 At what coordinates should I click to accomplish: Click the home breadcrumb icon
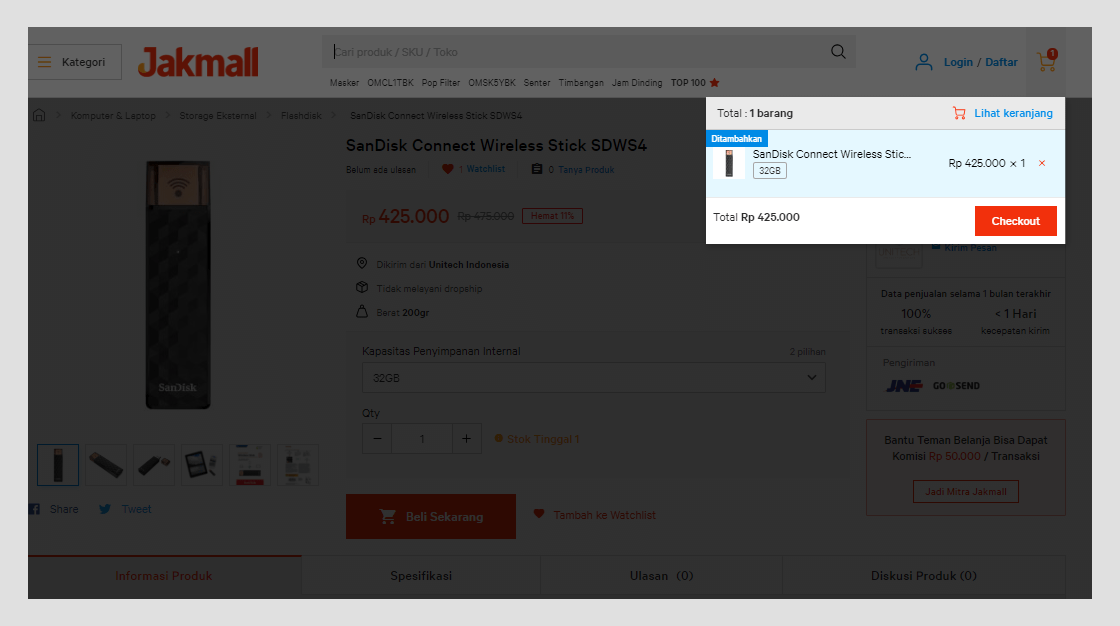[x=39, y=115]
